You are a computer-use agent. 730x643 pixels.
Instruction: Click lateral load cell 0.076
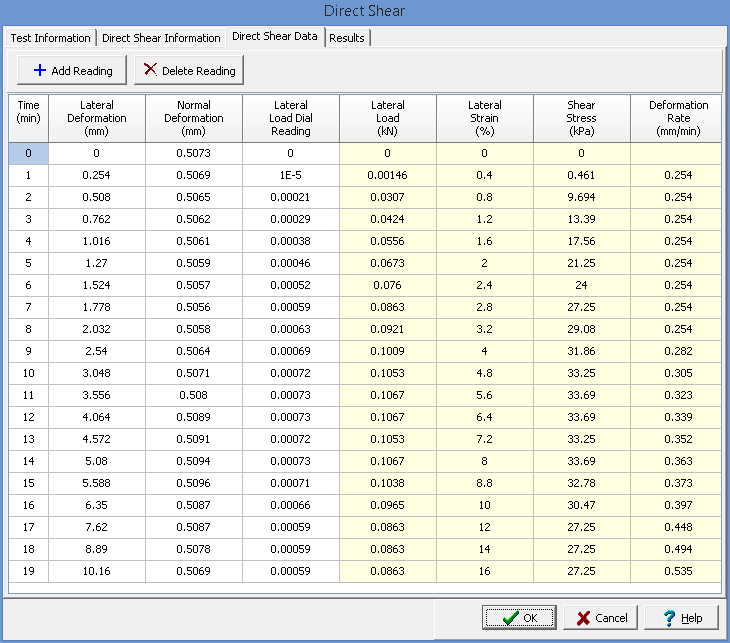388,285
